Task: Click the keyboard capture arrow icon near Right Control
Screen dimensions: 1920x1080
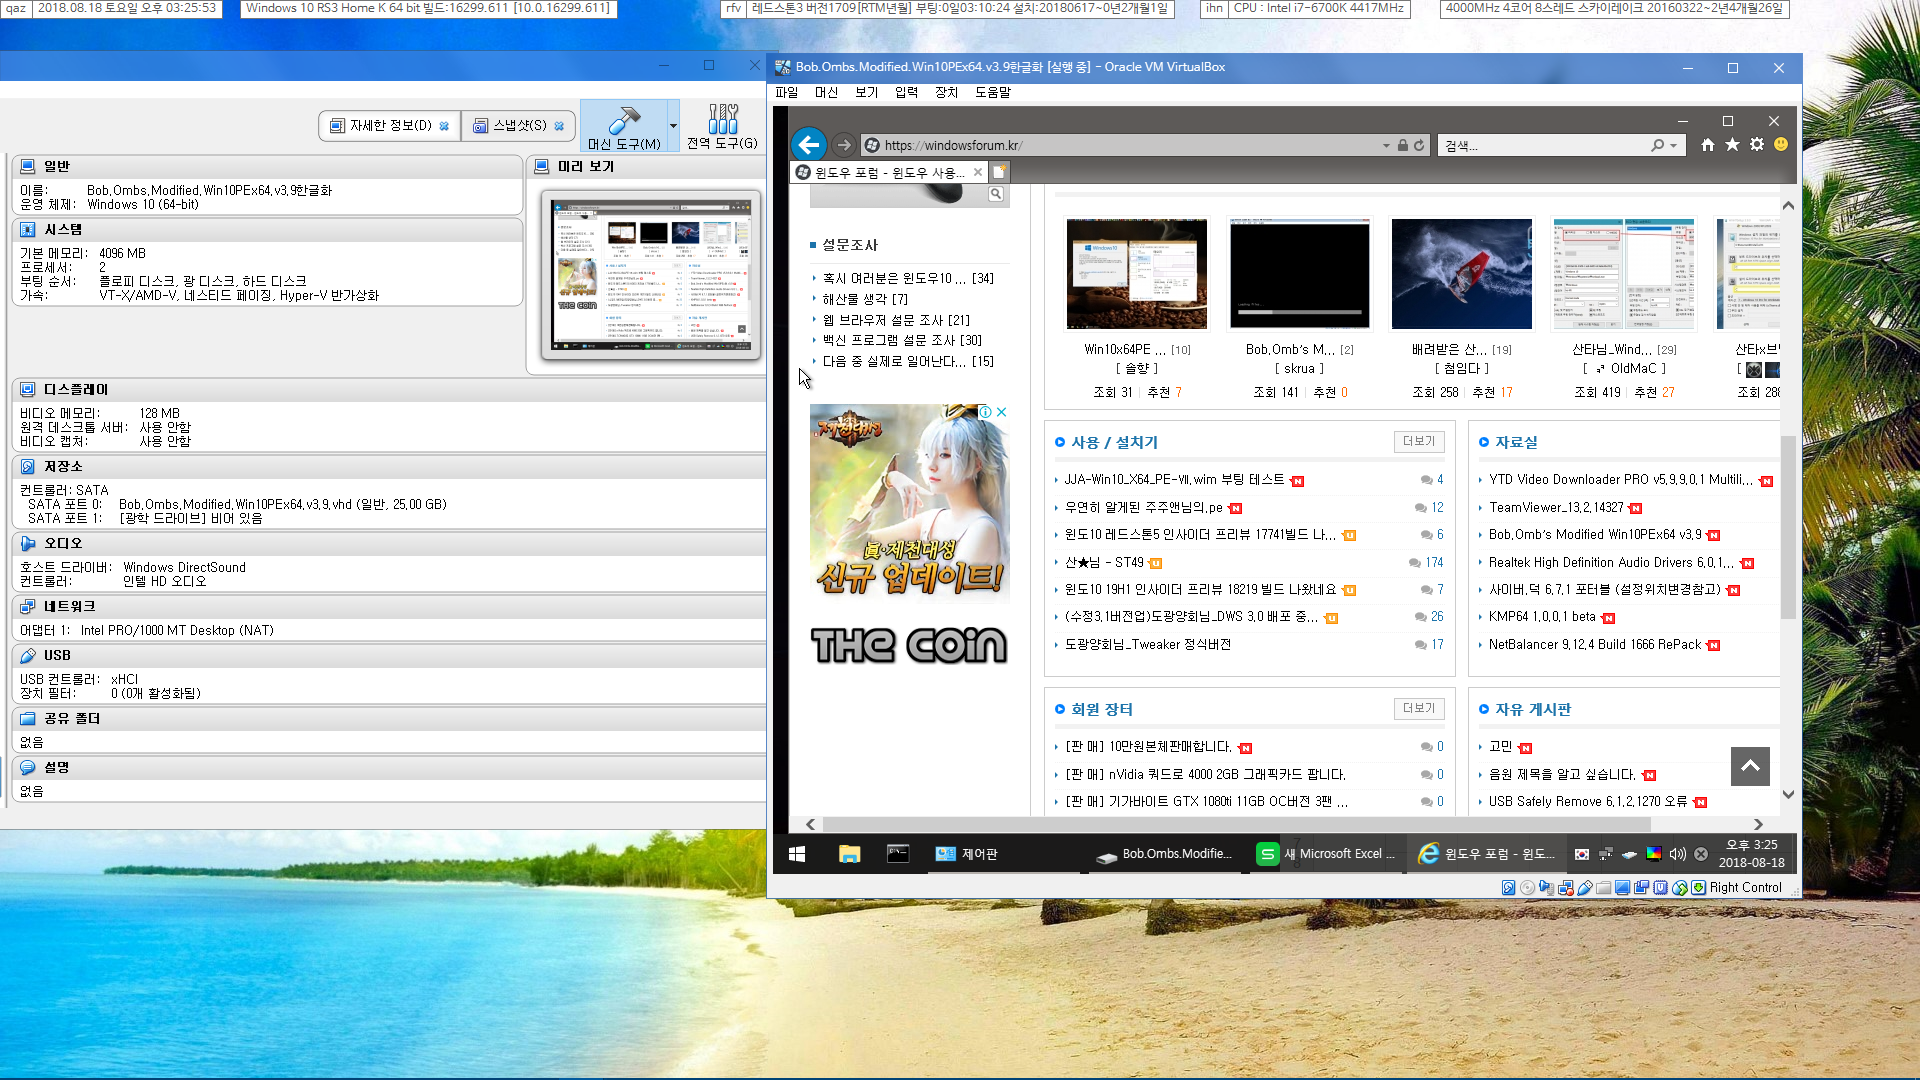Action: pyautogui.click(x=1698, y=887)
